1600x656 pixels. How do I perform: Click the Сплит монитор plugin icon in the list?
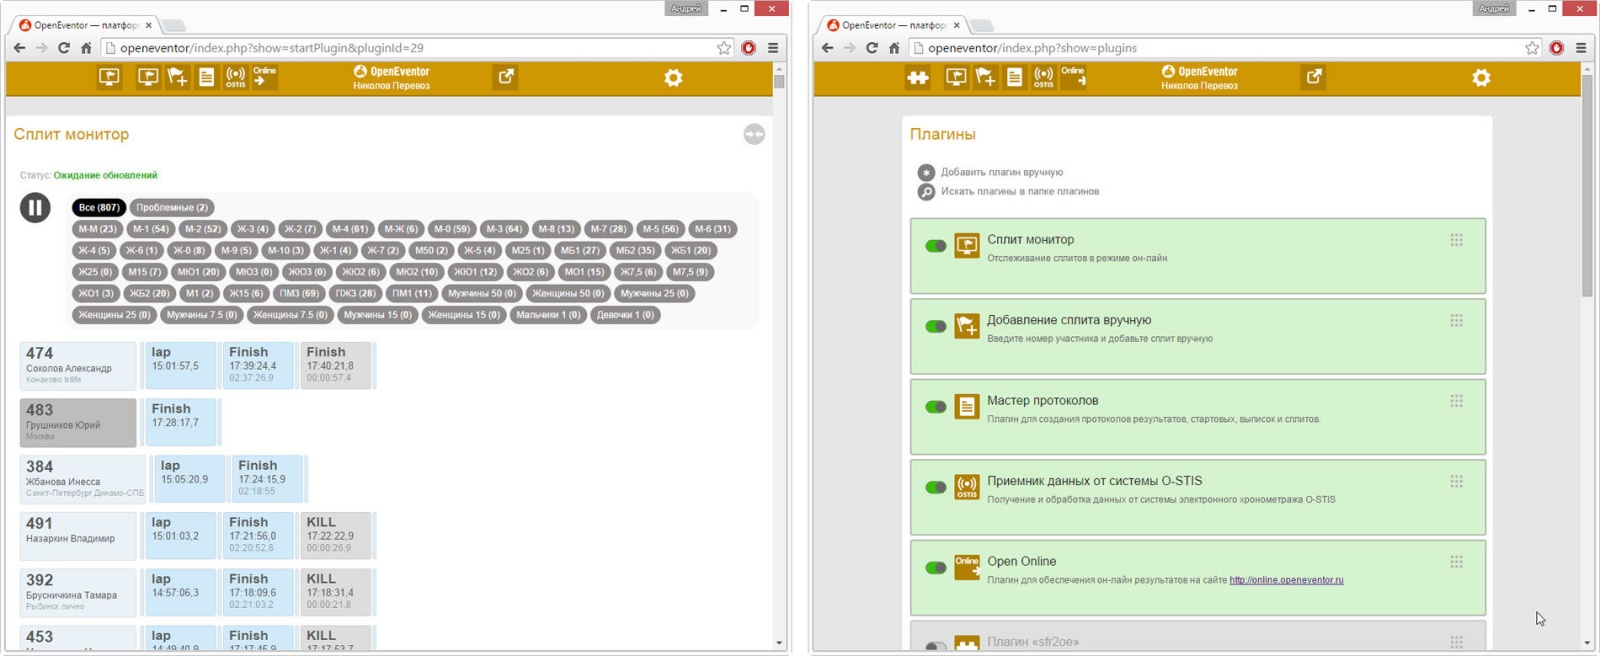pos(966,245)
